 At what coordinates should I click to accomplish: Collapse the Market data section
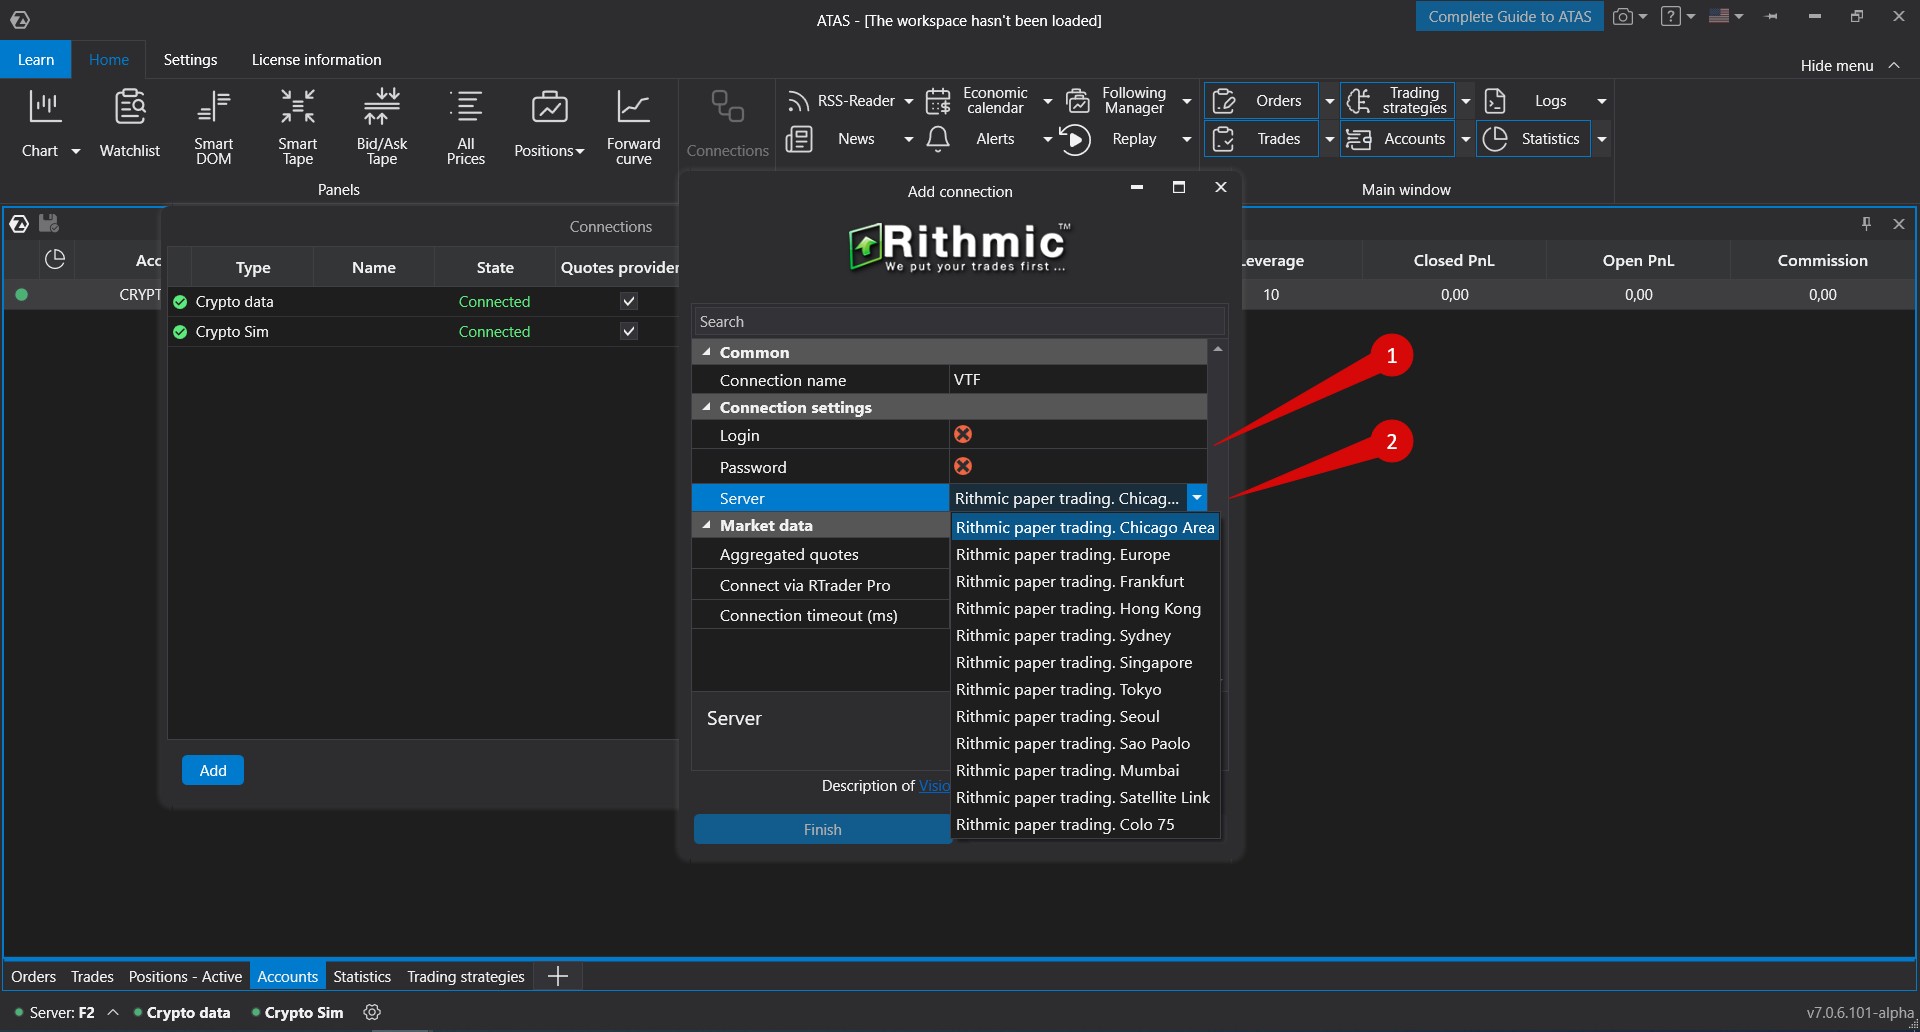coord(706,525)
